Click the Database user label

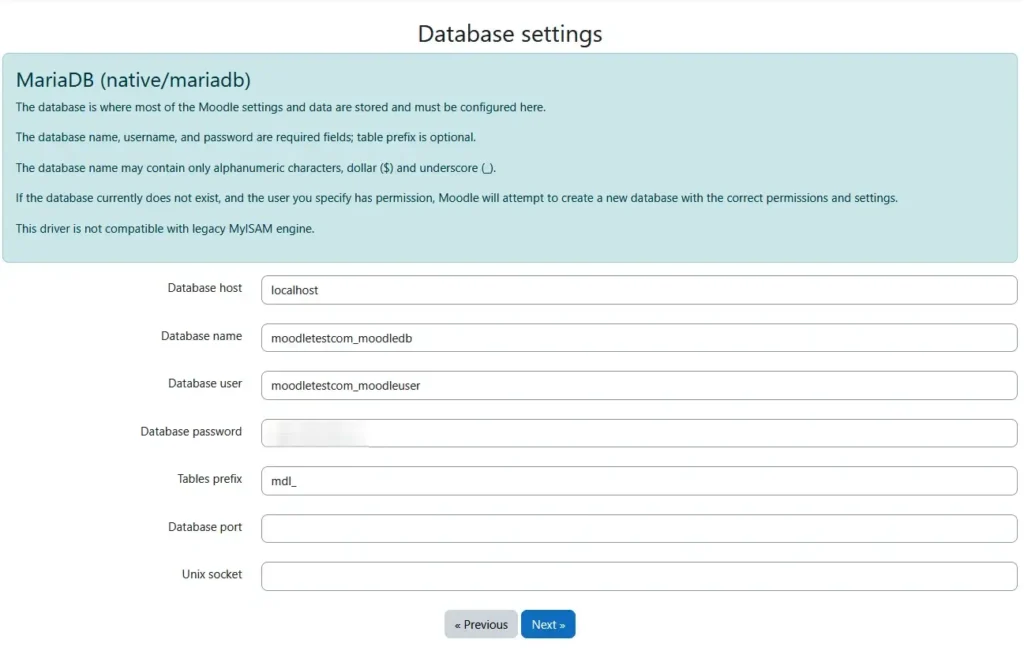[x=204, y=384]
